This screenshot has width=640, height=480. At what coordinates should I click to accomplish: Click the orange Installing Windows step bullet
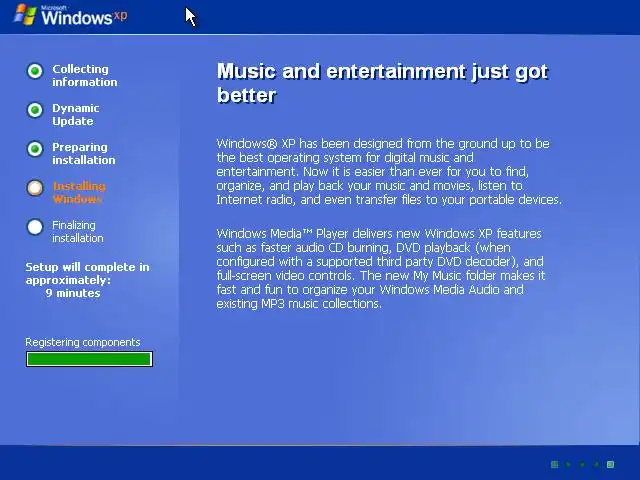point(35,188)
